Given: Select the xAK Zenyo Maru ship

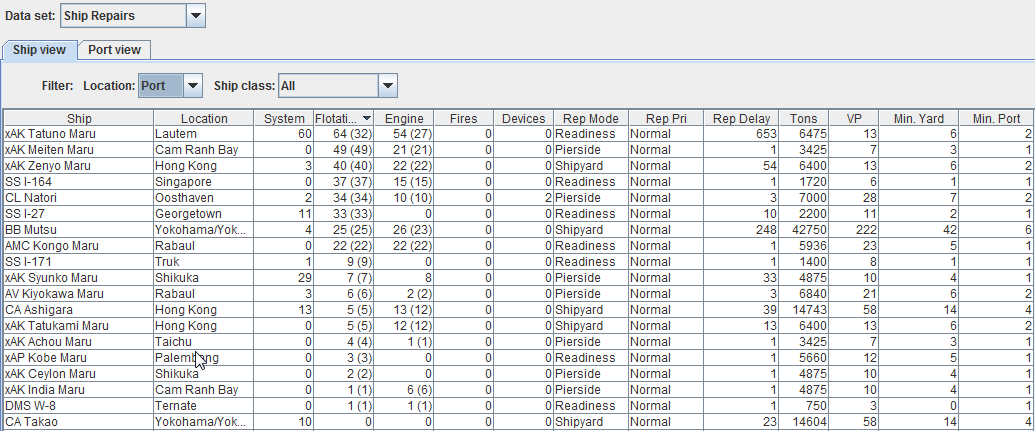Looking at the screenshot, I should point(48,166).
